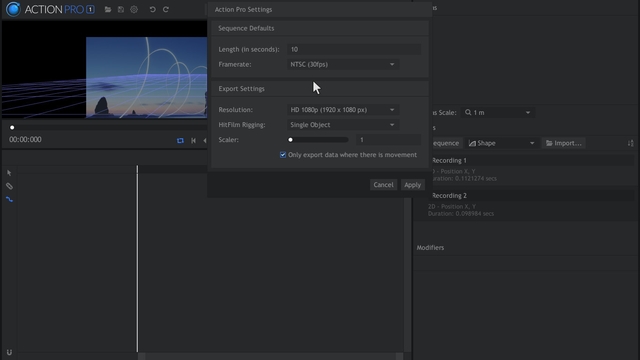Image resolution: width=640 pixels, height=360 pixels.
Task: Click the preview video thumbnail
Action: click(147, 78)
